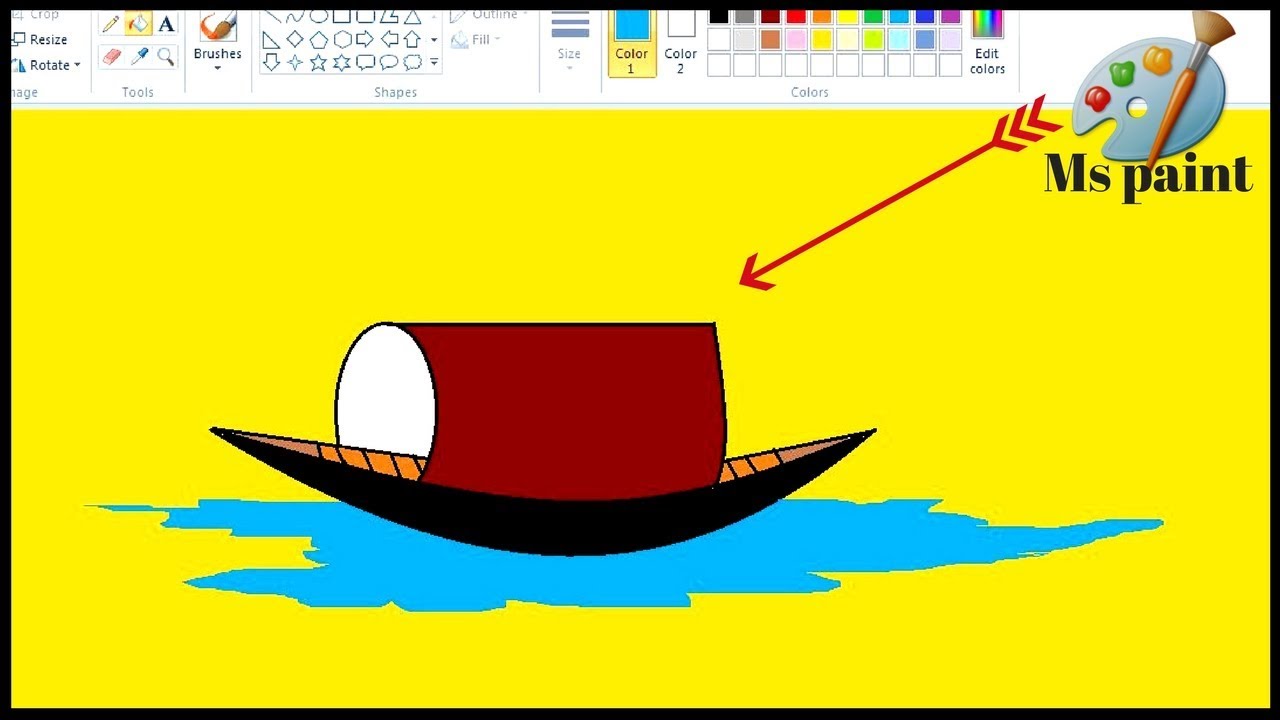1280x720 pixels.
Task: Select the Color picker eyedropper tool
Action: pyautogui.click(x=139, y=56)
